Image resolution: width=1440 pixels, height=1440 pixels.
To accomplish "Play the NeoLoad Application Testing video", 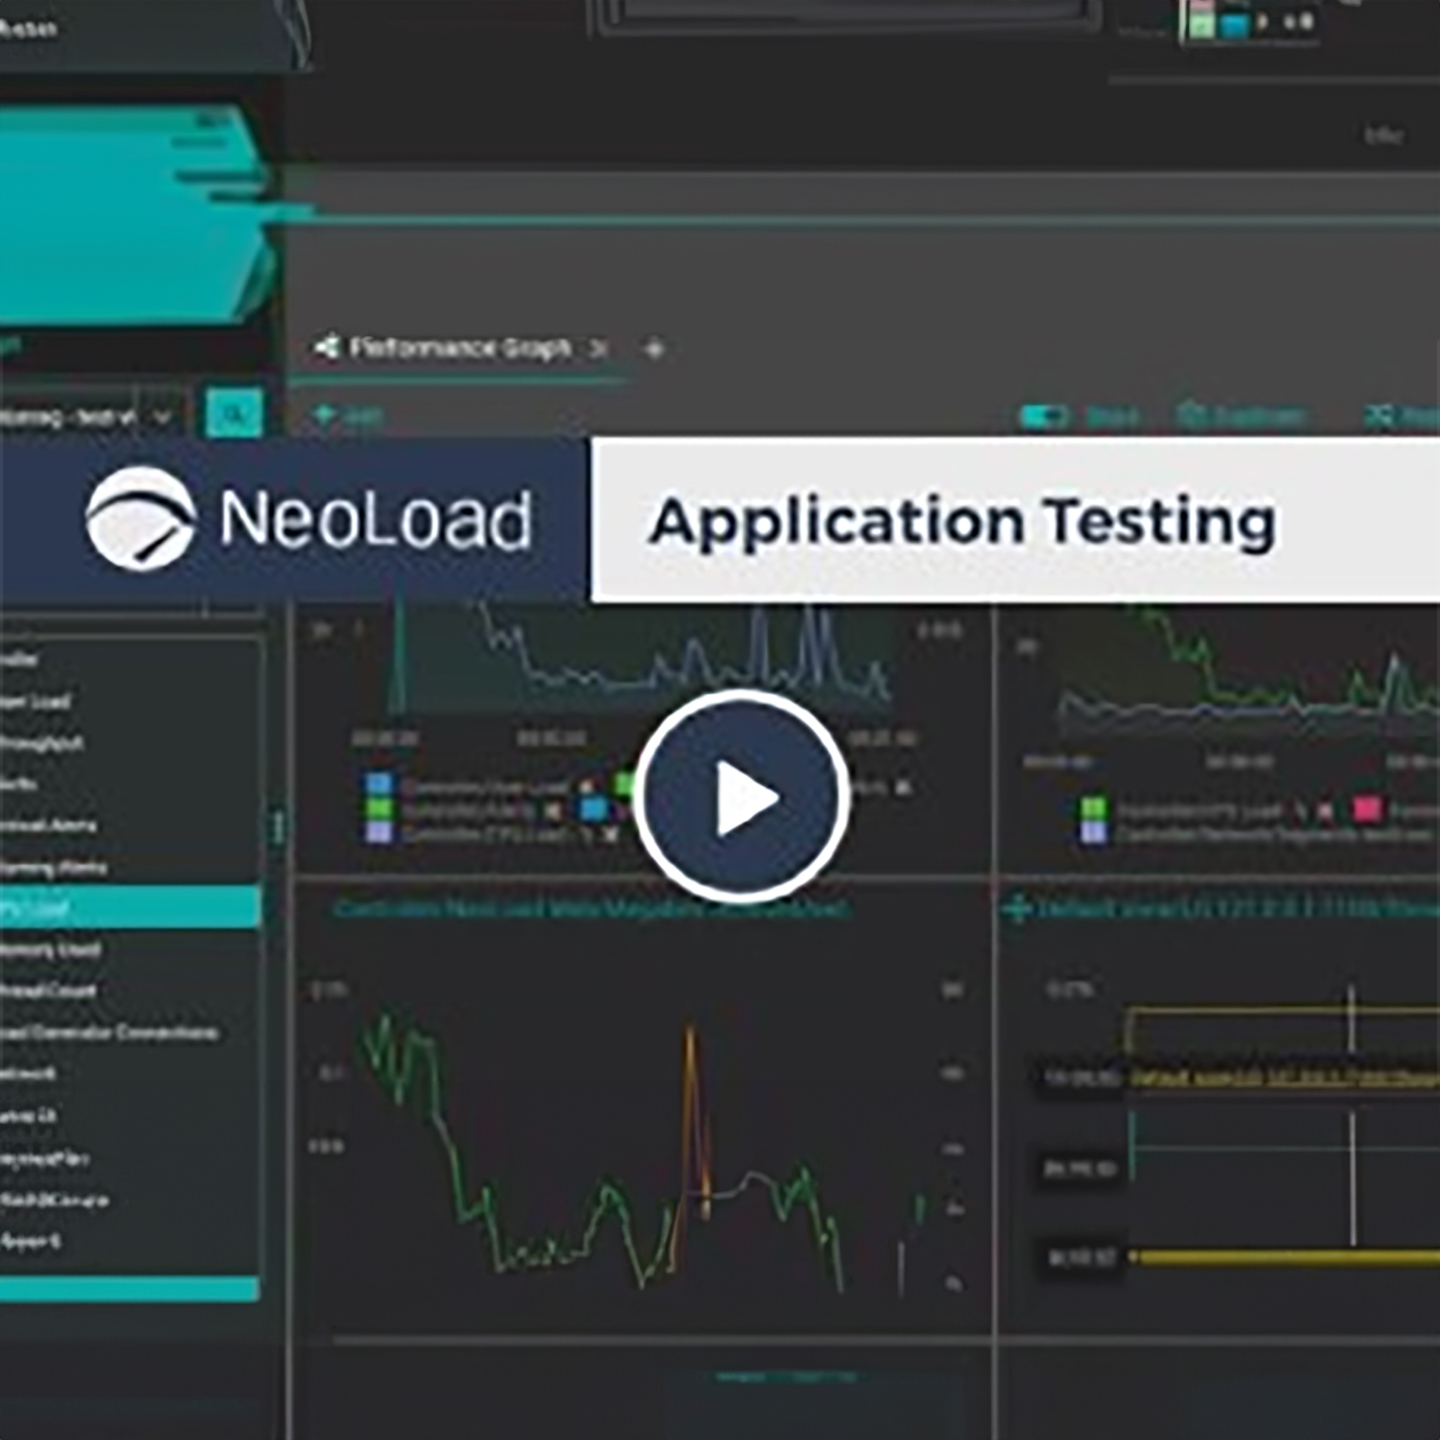I will pos(741,797).
